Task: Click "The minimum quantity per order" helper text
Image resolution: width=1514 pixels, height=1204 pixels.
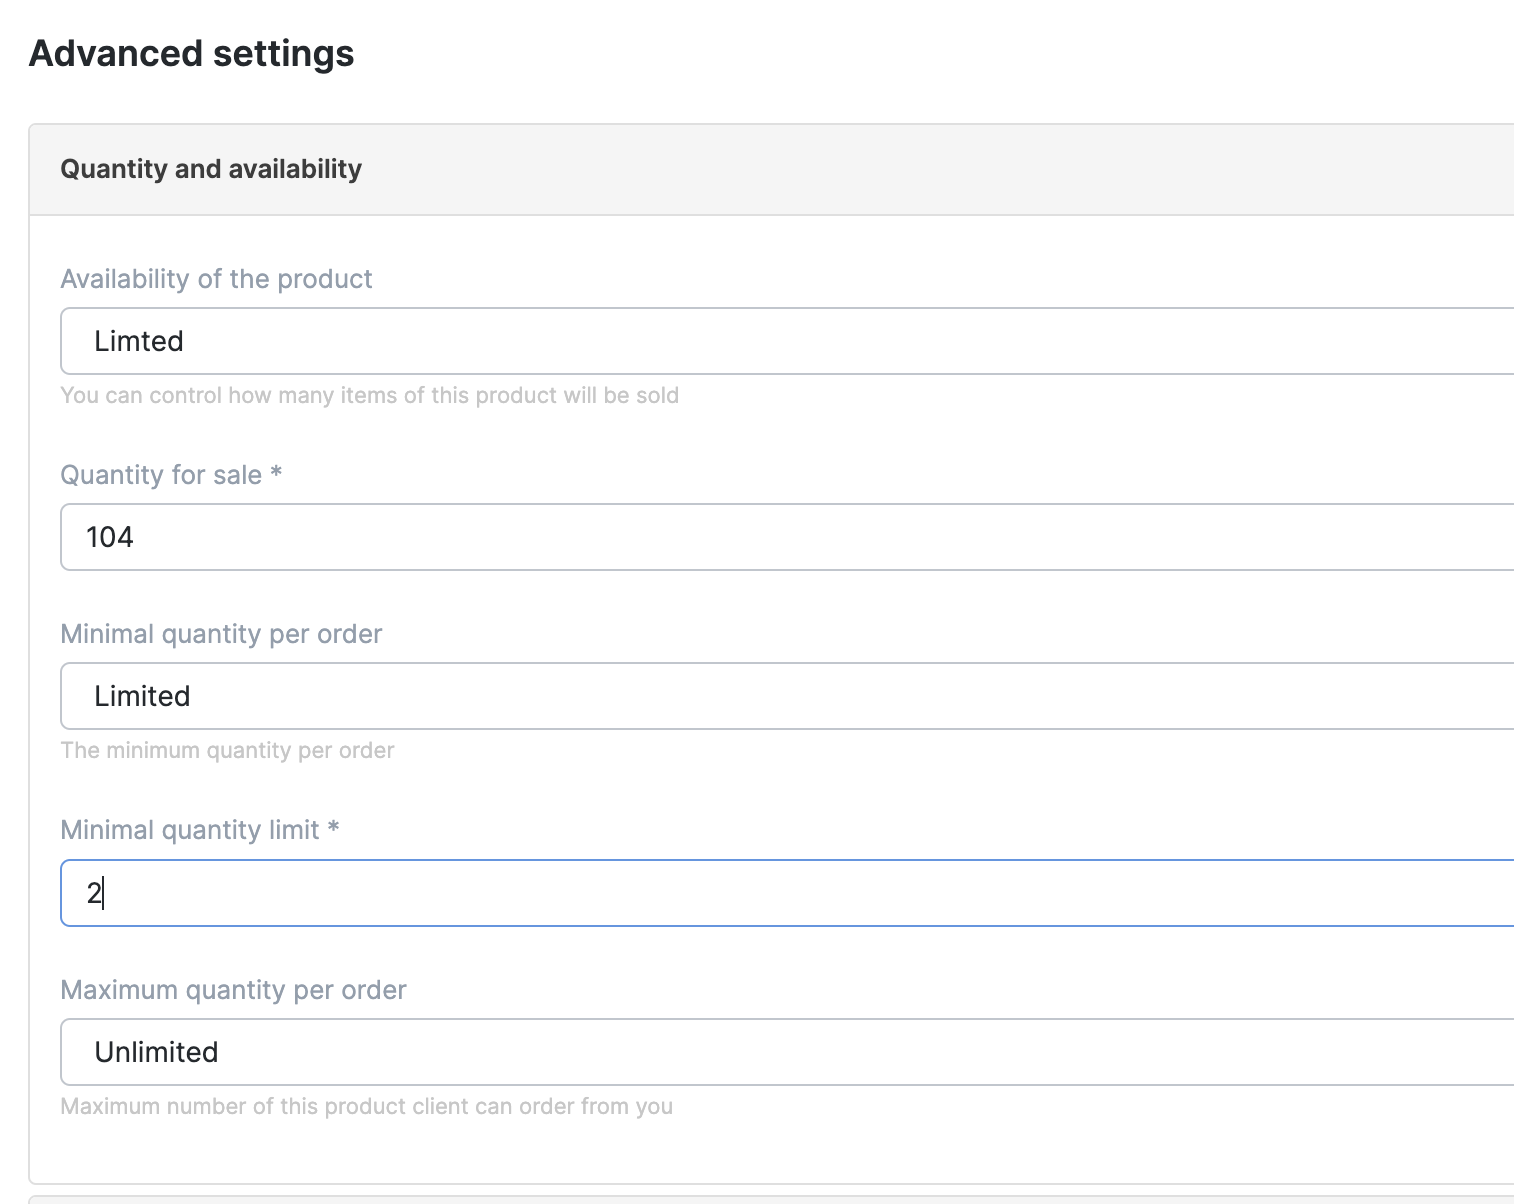Action: pyautogui.click(x=227, y=750)
